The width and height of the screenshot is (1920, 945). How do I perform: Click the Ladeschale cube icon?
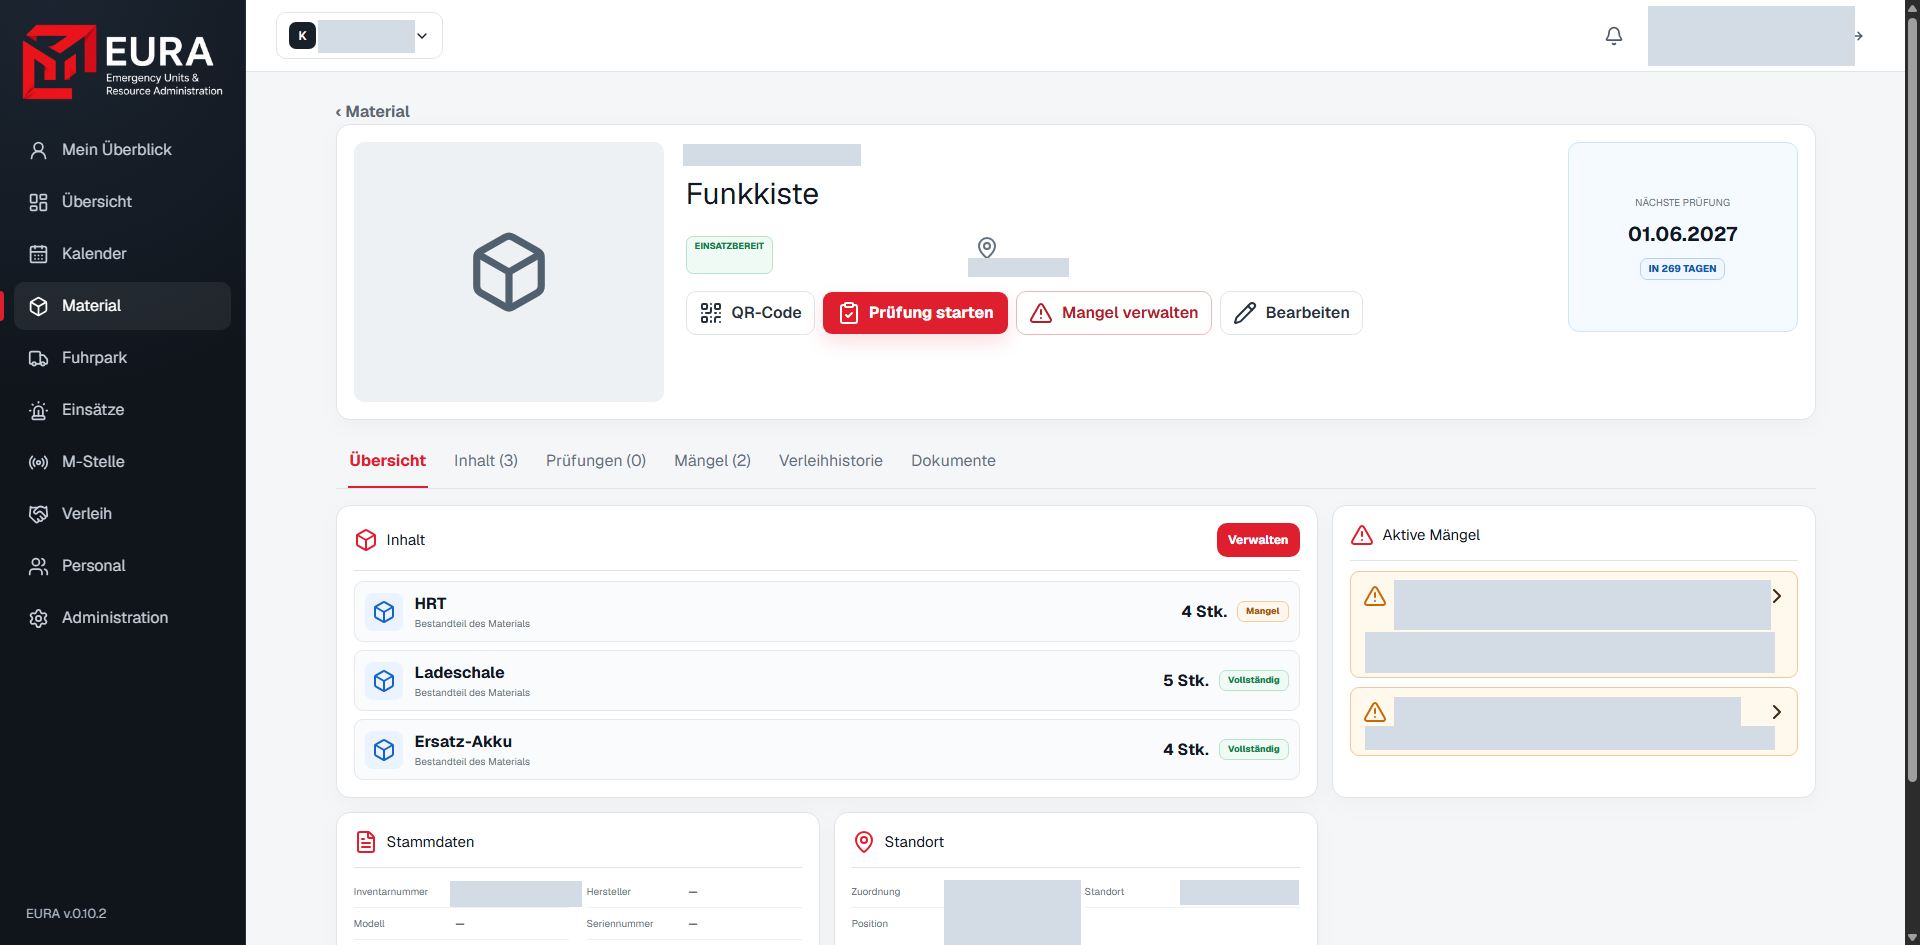[x=384, y=681]
